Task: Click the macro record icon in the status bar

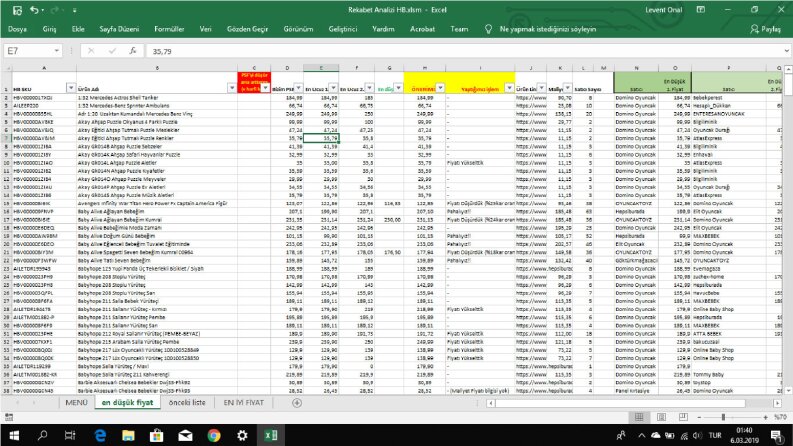Action: pyautogui.click(x=9, y=417)
